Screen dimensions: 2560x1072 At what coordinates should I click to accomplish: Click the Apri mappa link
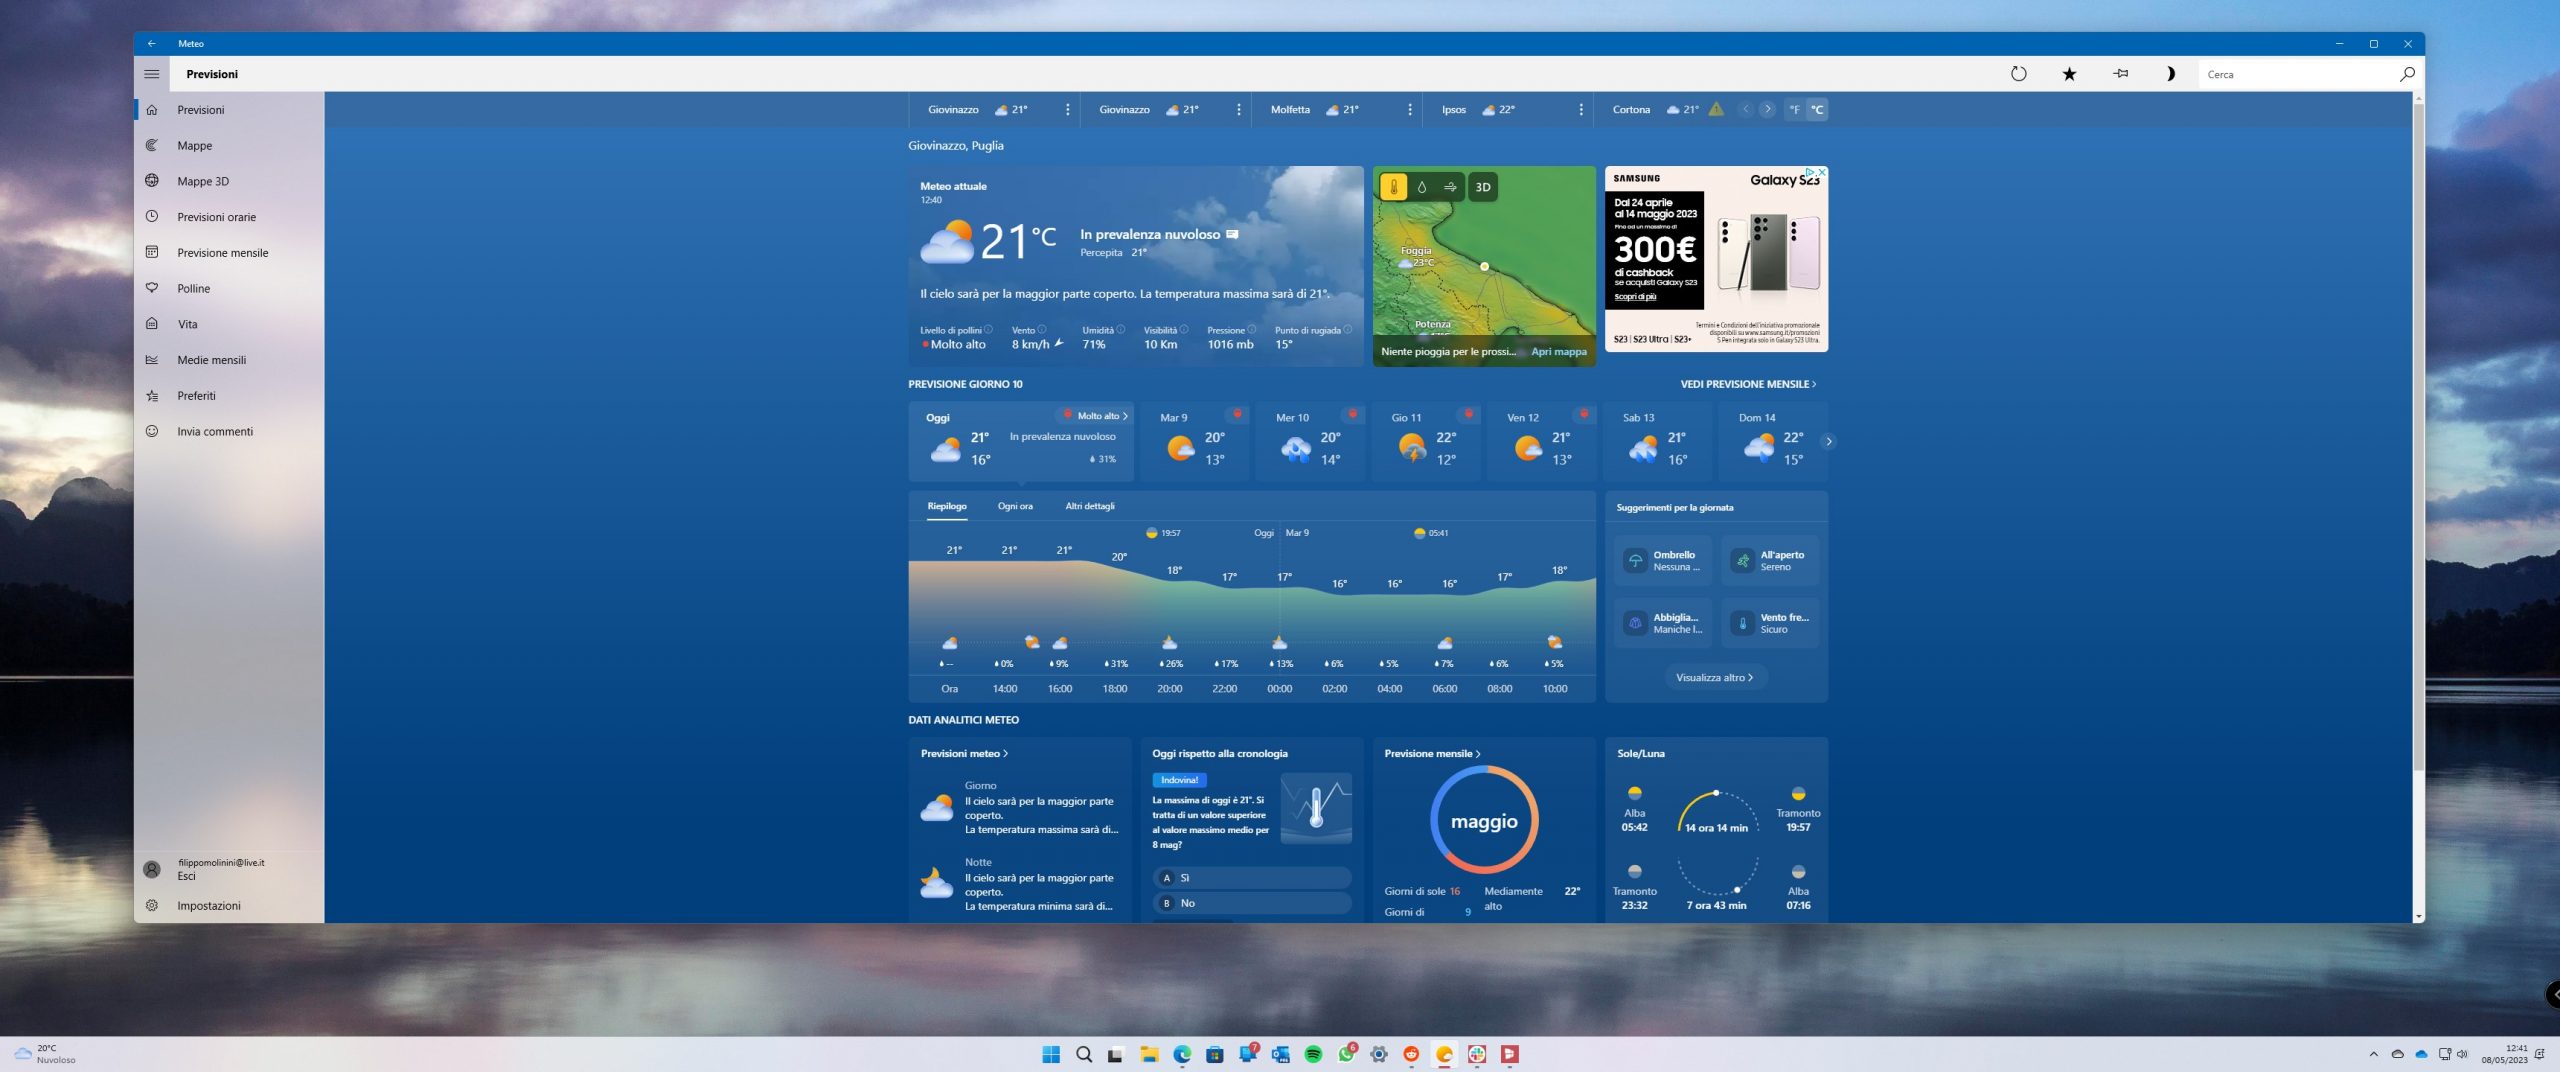point(1559,352)
